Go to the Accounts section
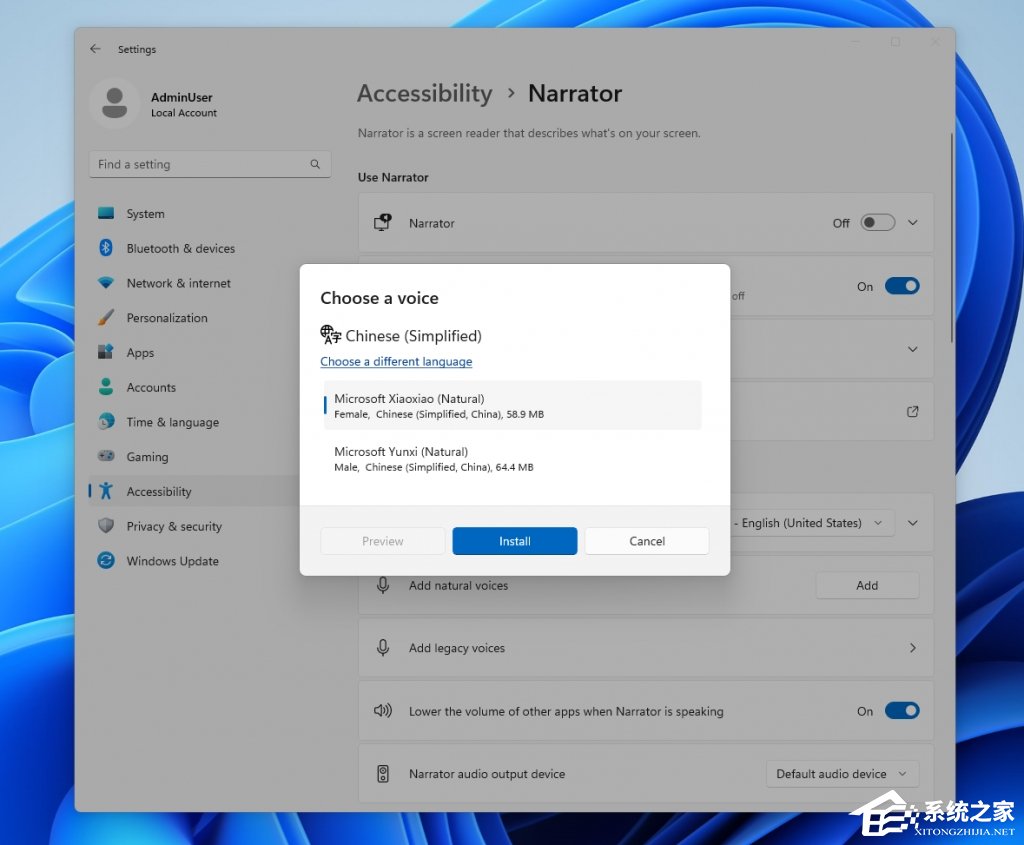The image size is (1024, 845). (x=151, y=388)
